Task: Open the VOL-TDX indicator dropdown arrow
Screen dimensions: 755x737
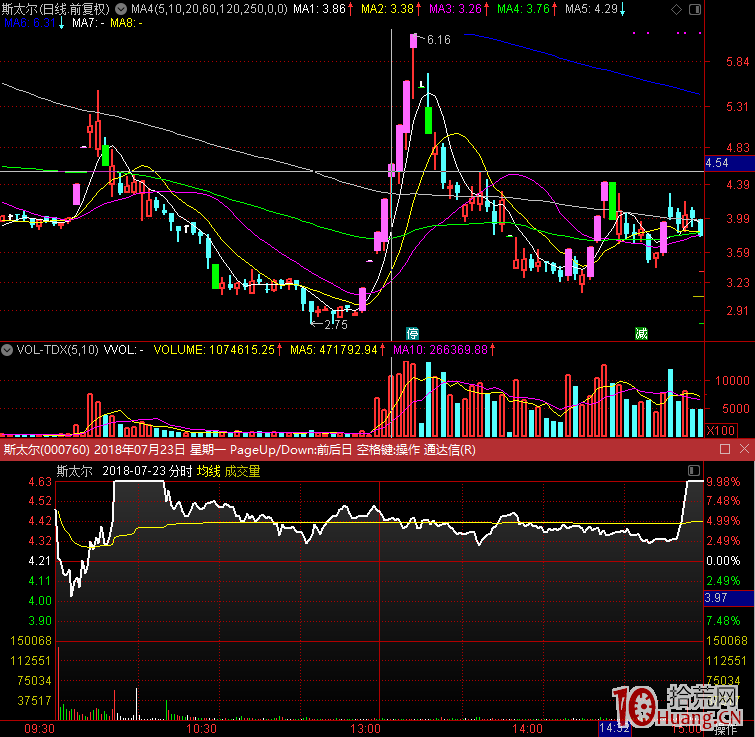Action: (x=7, y=350)
